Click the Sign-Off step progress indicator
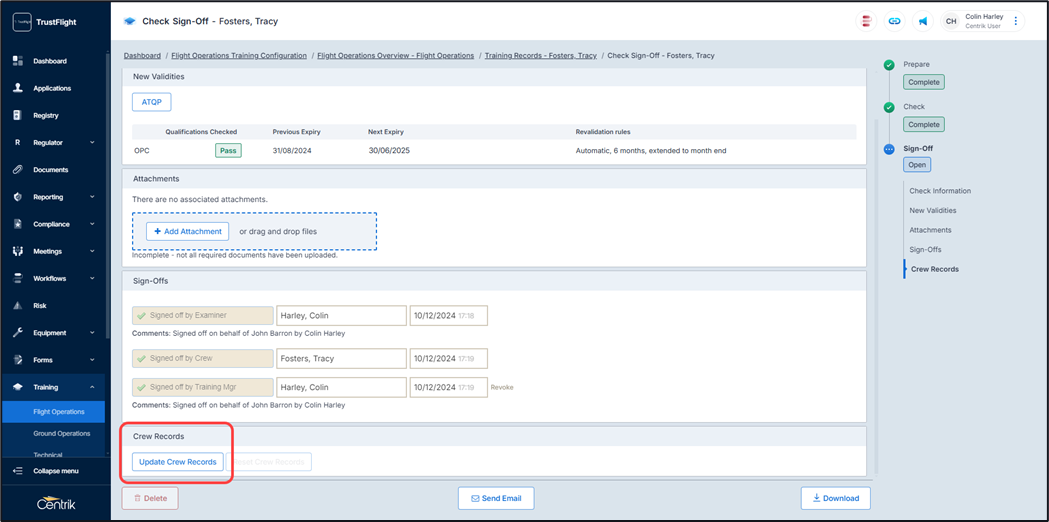 [x=889, y=149]
